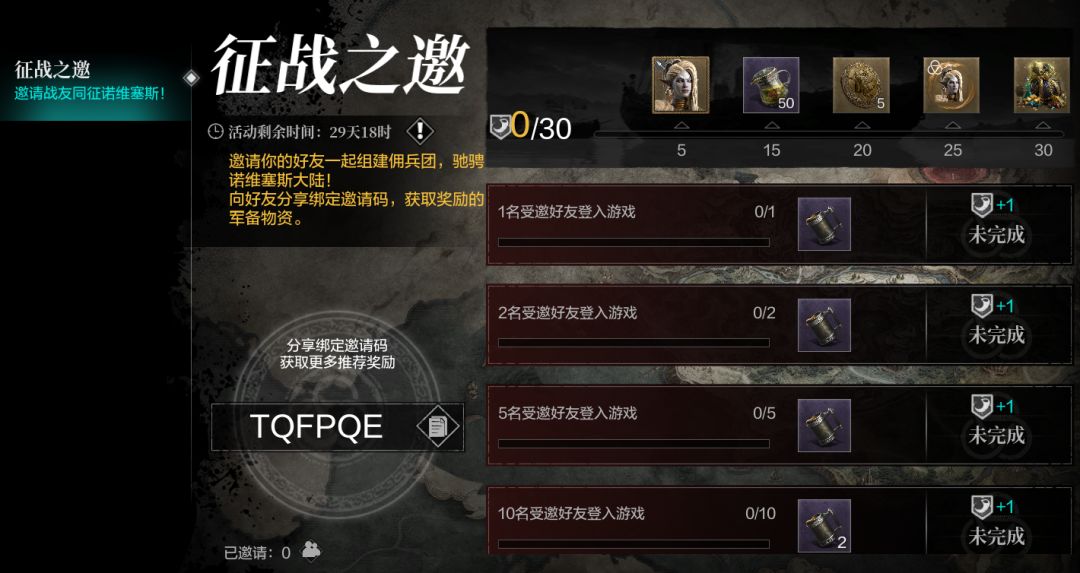Select the gold coin reward at 20

pos(861,85)
